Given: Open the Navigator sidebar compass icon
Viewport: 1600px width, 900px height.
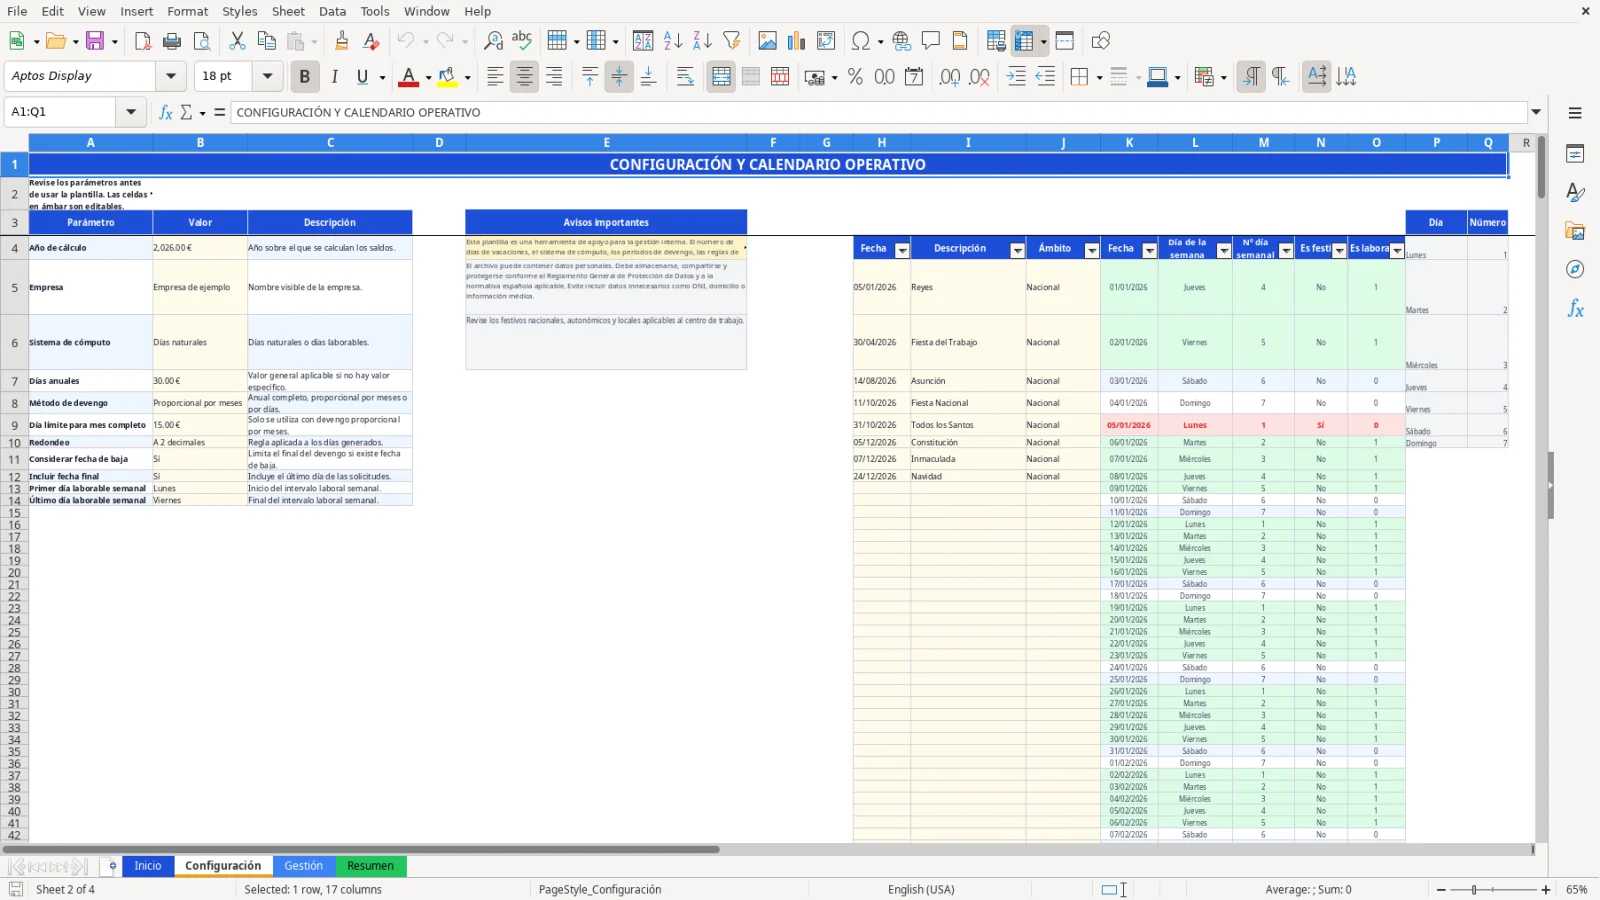Looking at the screenshot, I should 1575,269.
